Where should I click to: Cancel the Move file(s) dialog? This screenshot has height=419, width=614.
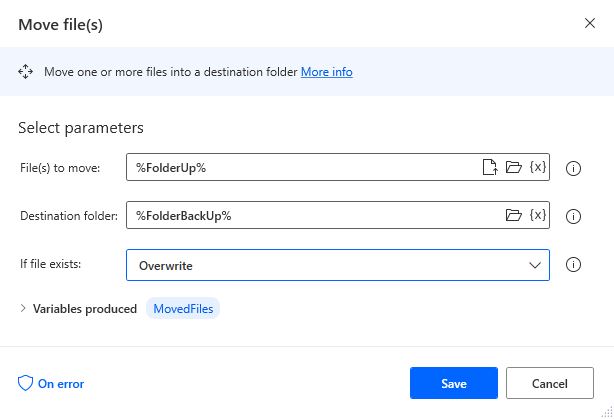[x=550, y=383]
